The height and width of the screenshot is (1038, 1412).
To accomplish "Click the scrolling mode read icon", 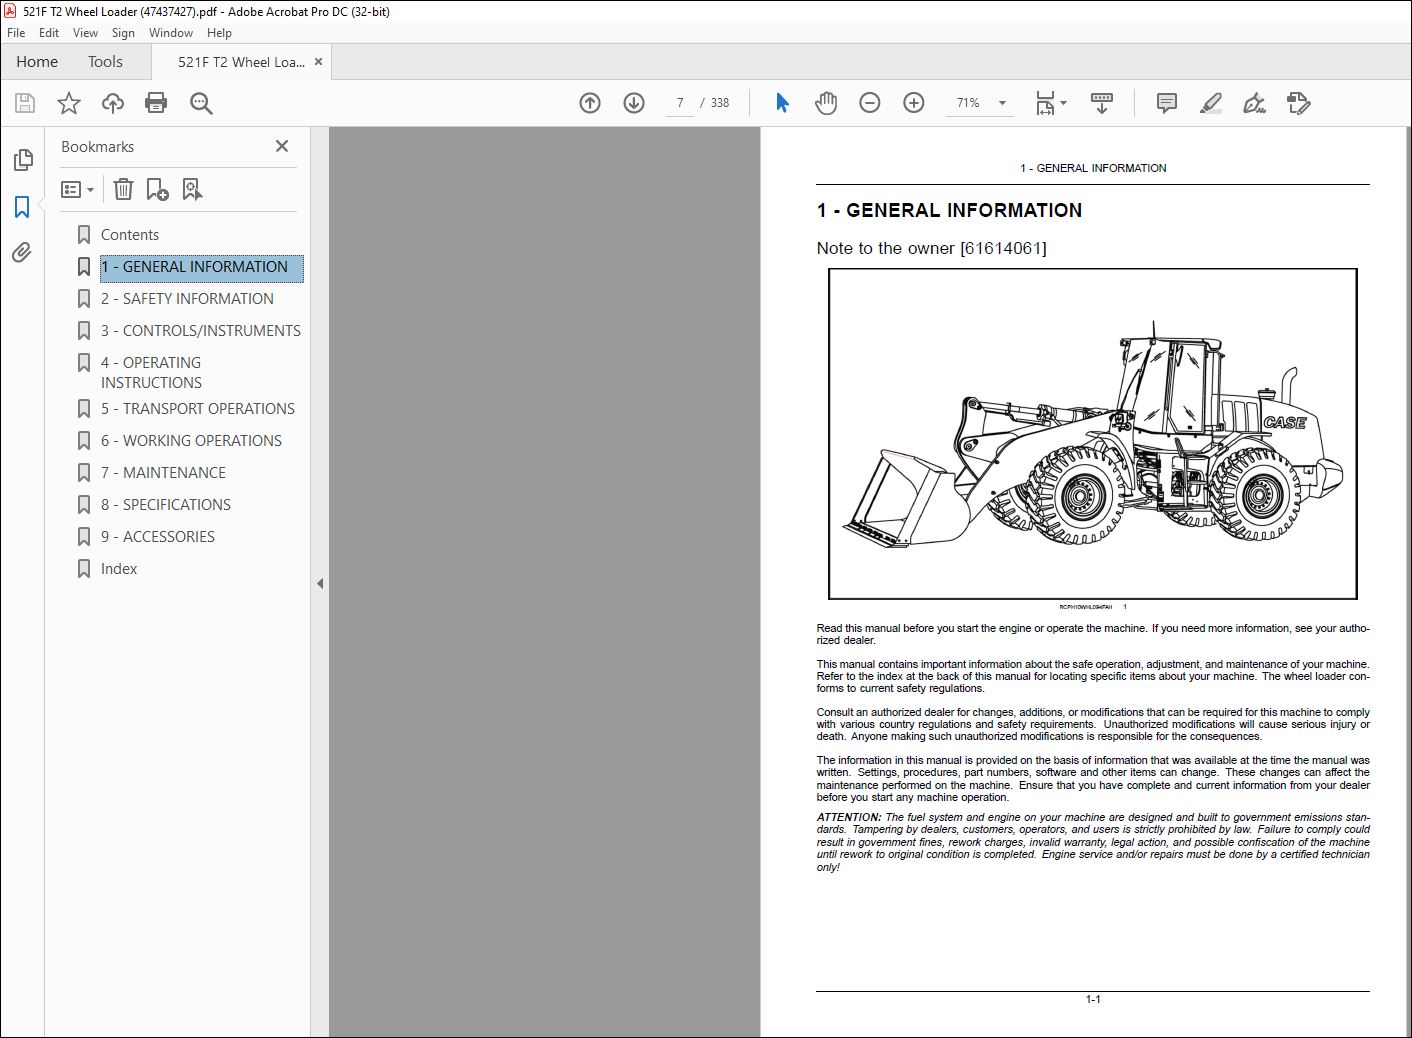I will (x=1102, y=103).
